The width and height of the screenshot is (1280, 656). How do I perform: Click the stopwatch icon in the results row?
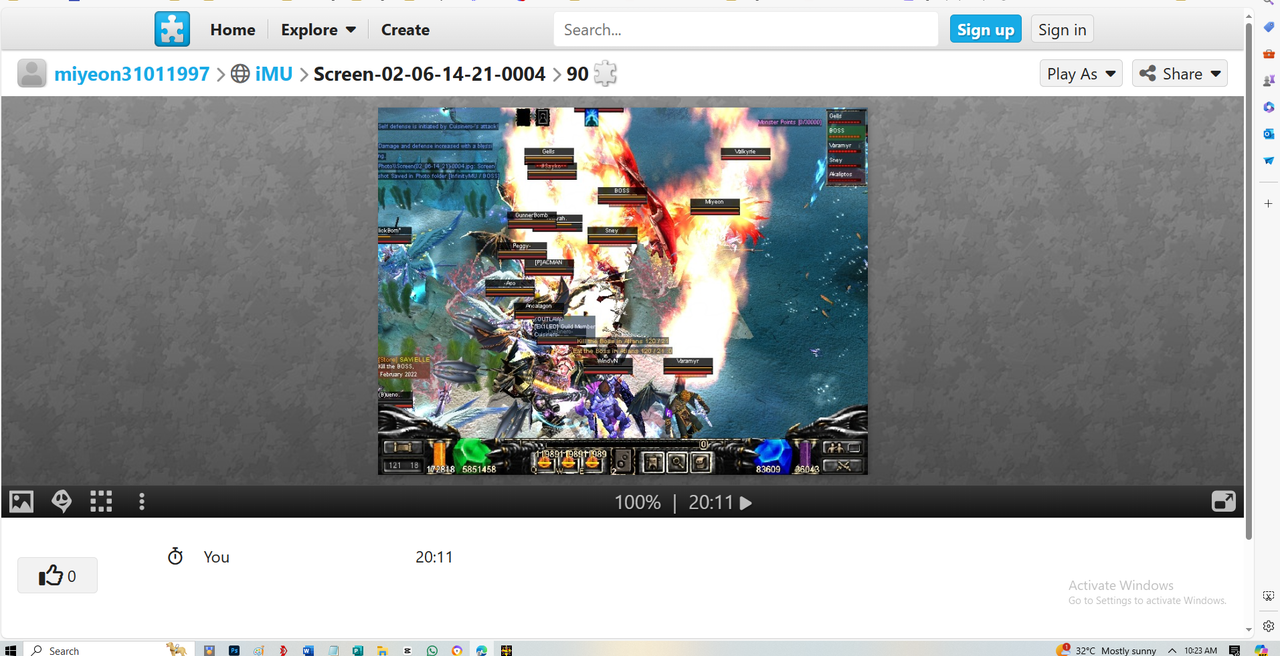click(175, 556)
